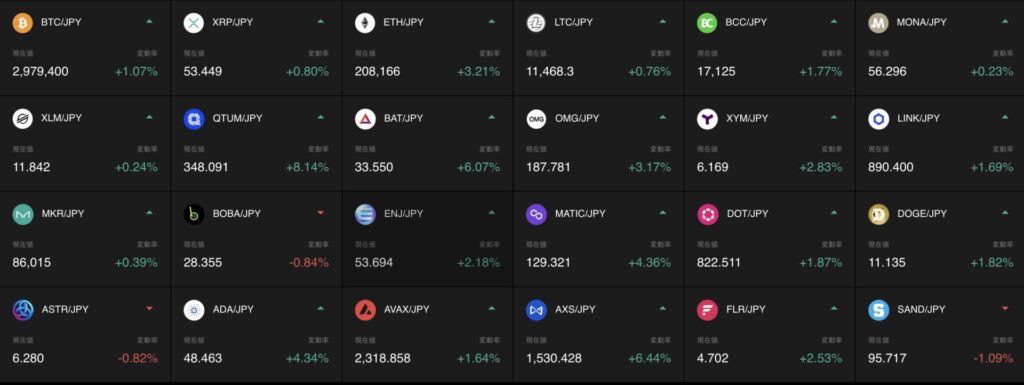Click the AXS/JPY change rate +6.44%
Image resolution: width=1024 pixels, height=385 pixels.
tap(649, 358)
